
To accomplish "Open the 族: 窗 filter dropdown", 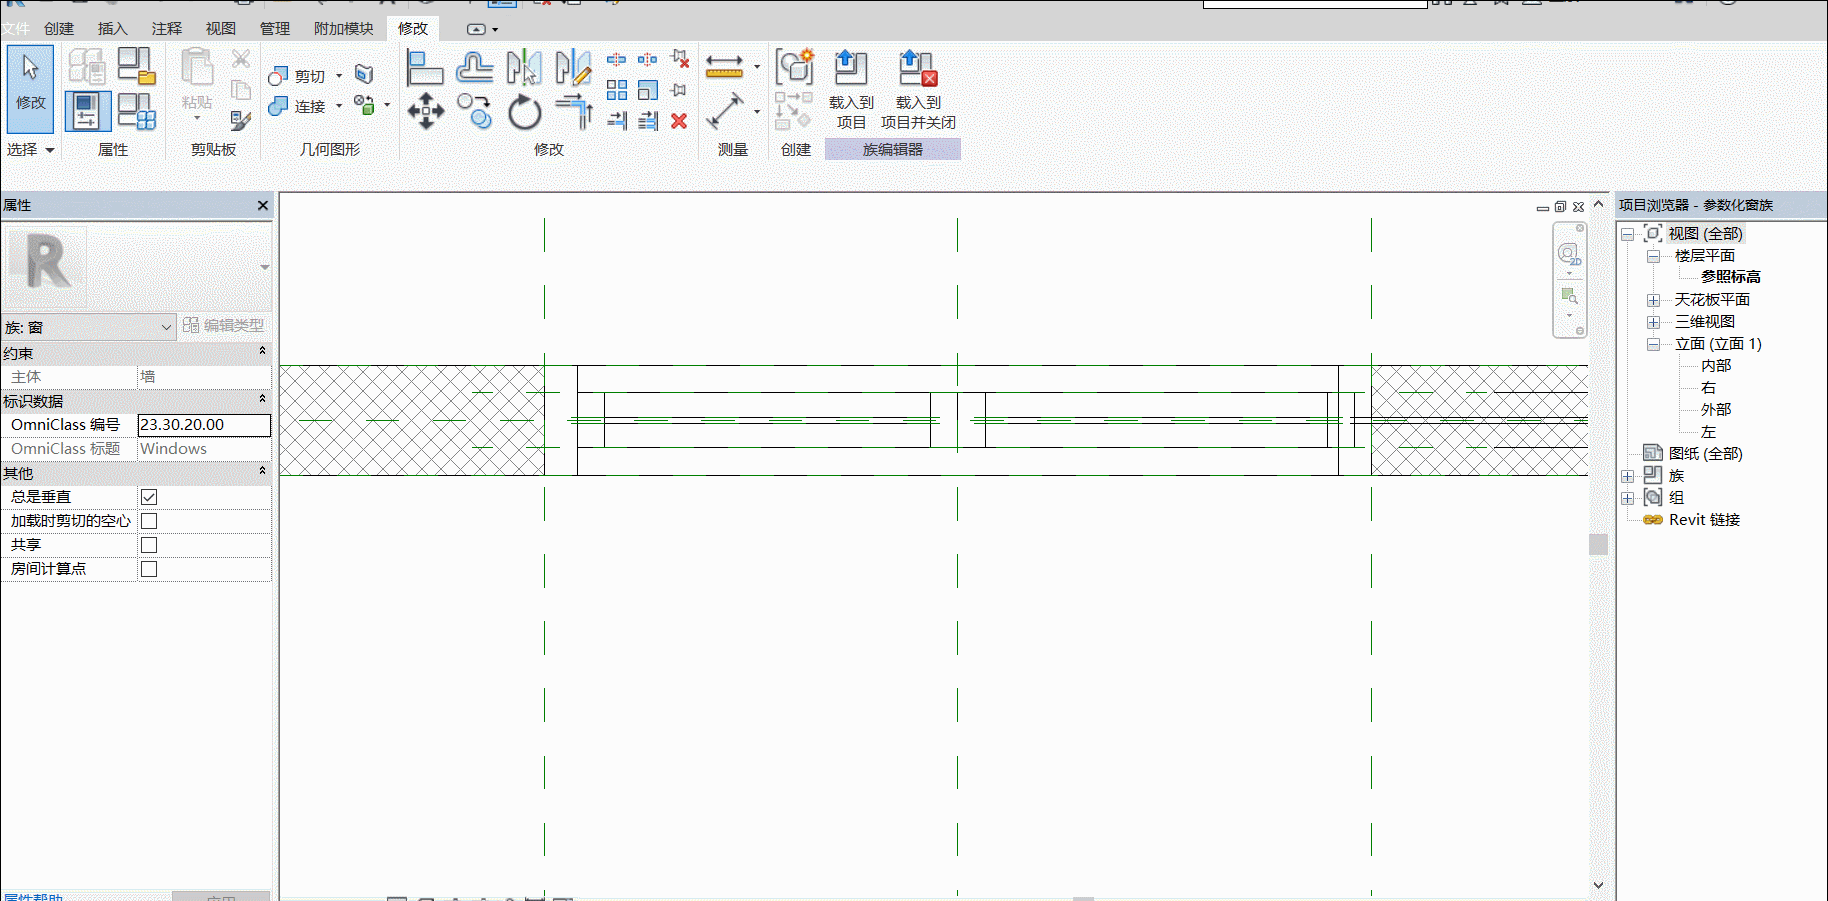I will 89,327.
